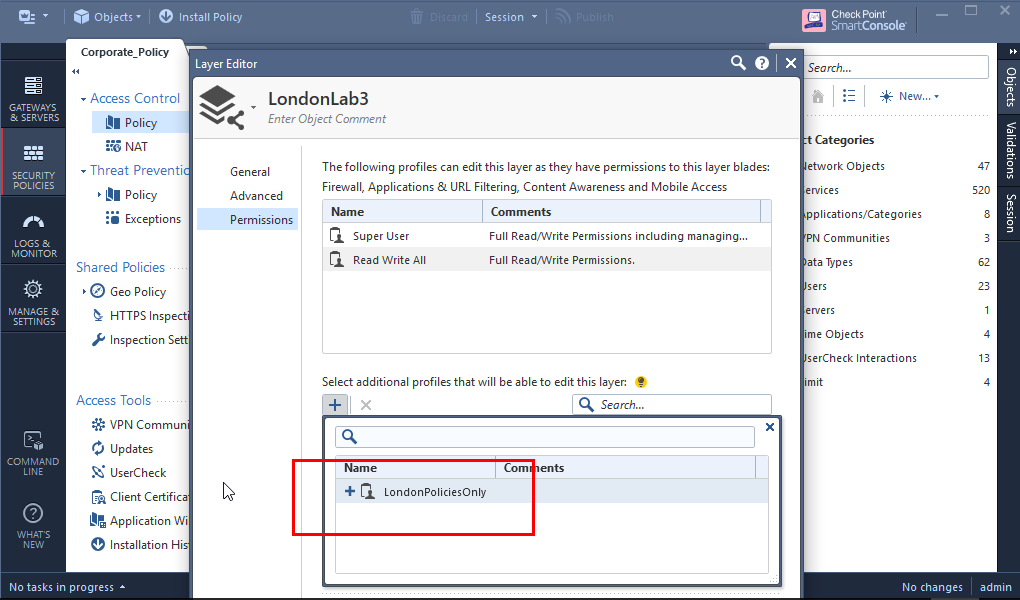Screen dimensions: 1020x600
Task: Click the lightbulb tip icon
Action: pyautogui.click(x=641, y=382)
